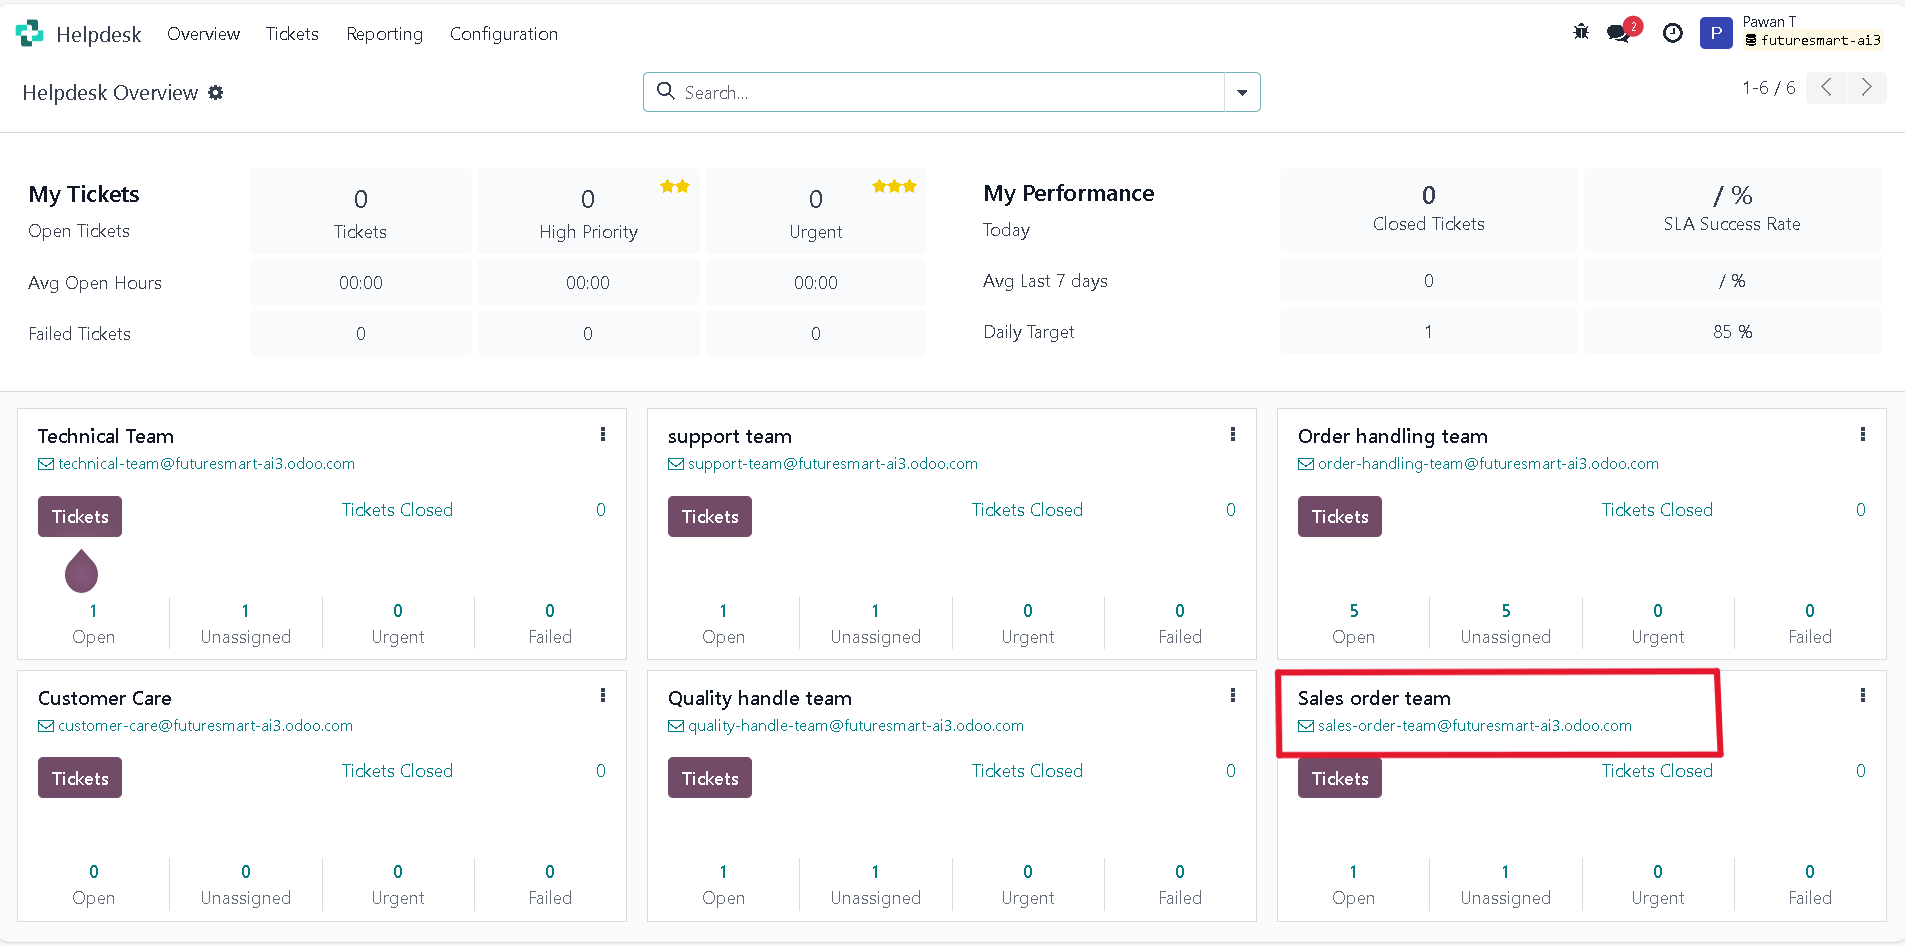Image resolution: width=1905 pixels, height=946 pixels.
Task: Click Tickets button on Order handling team
Action: 1340,517
